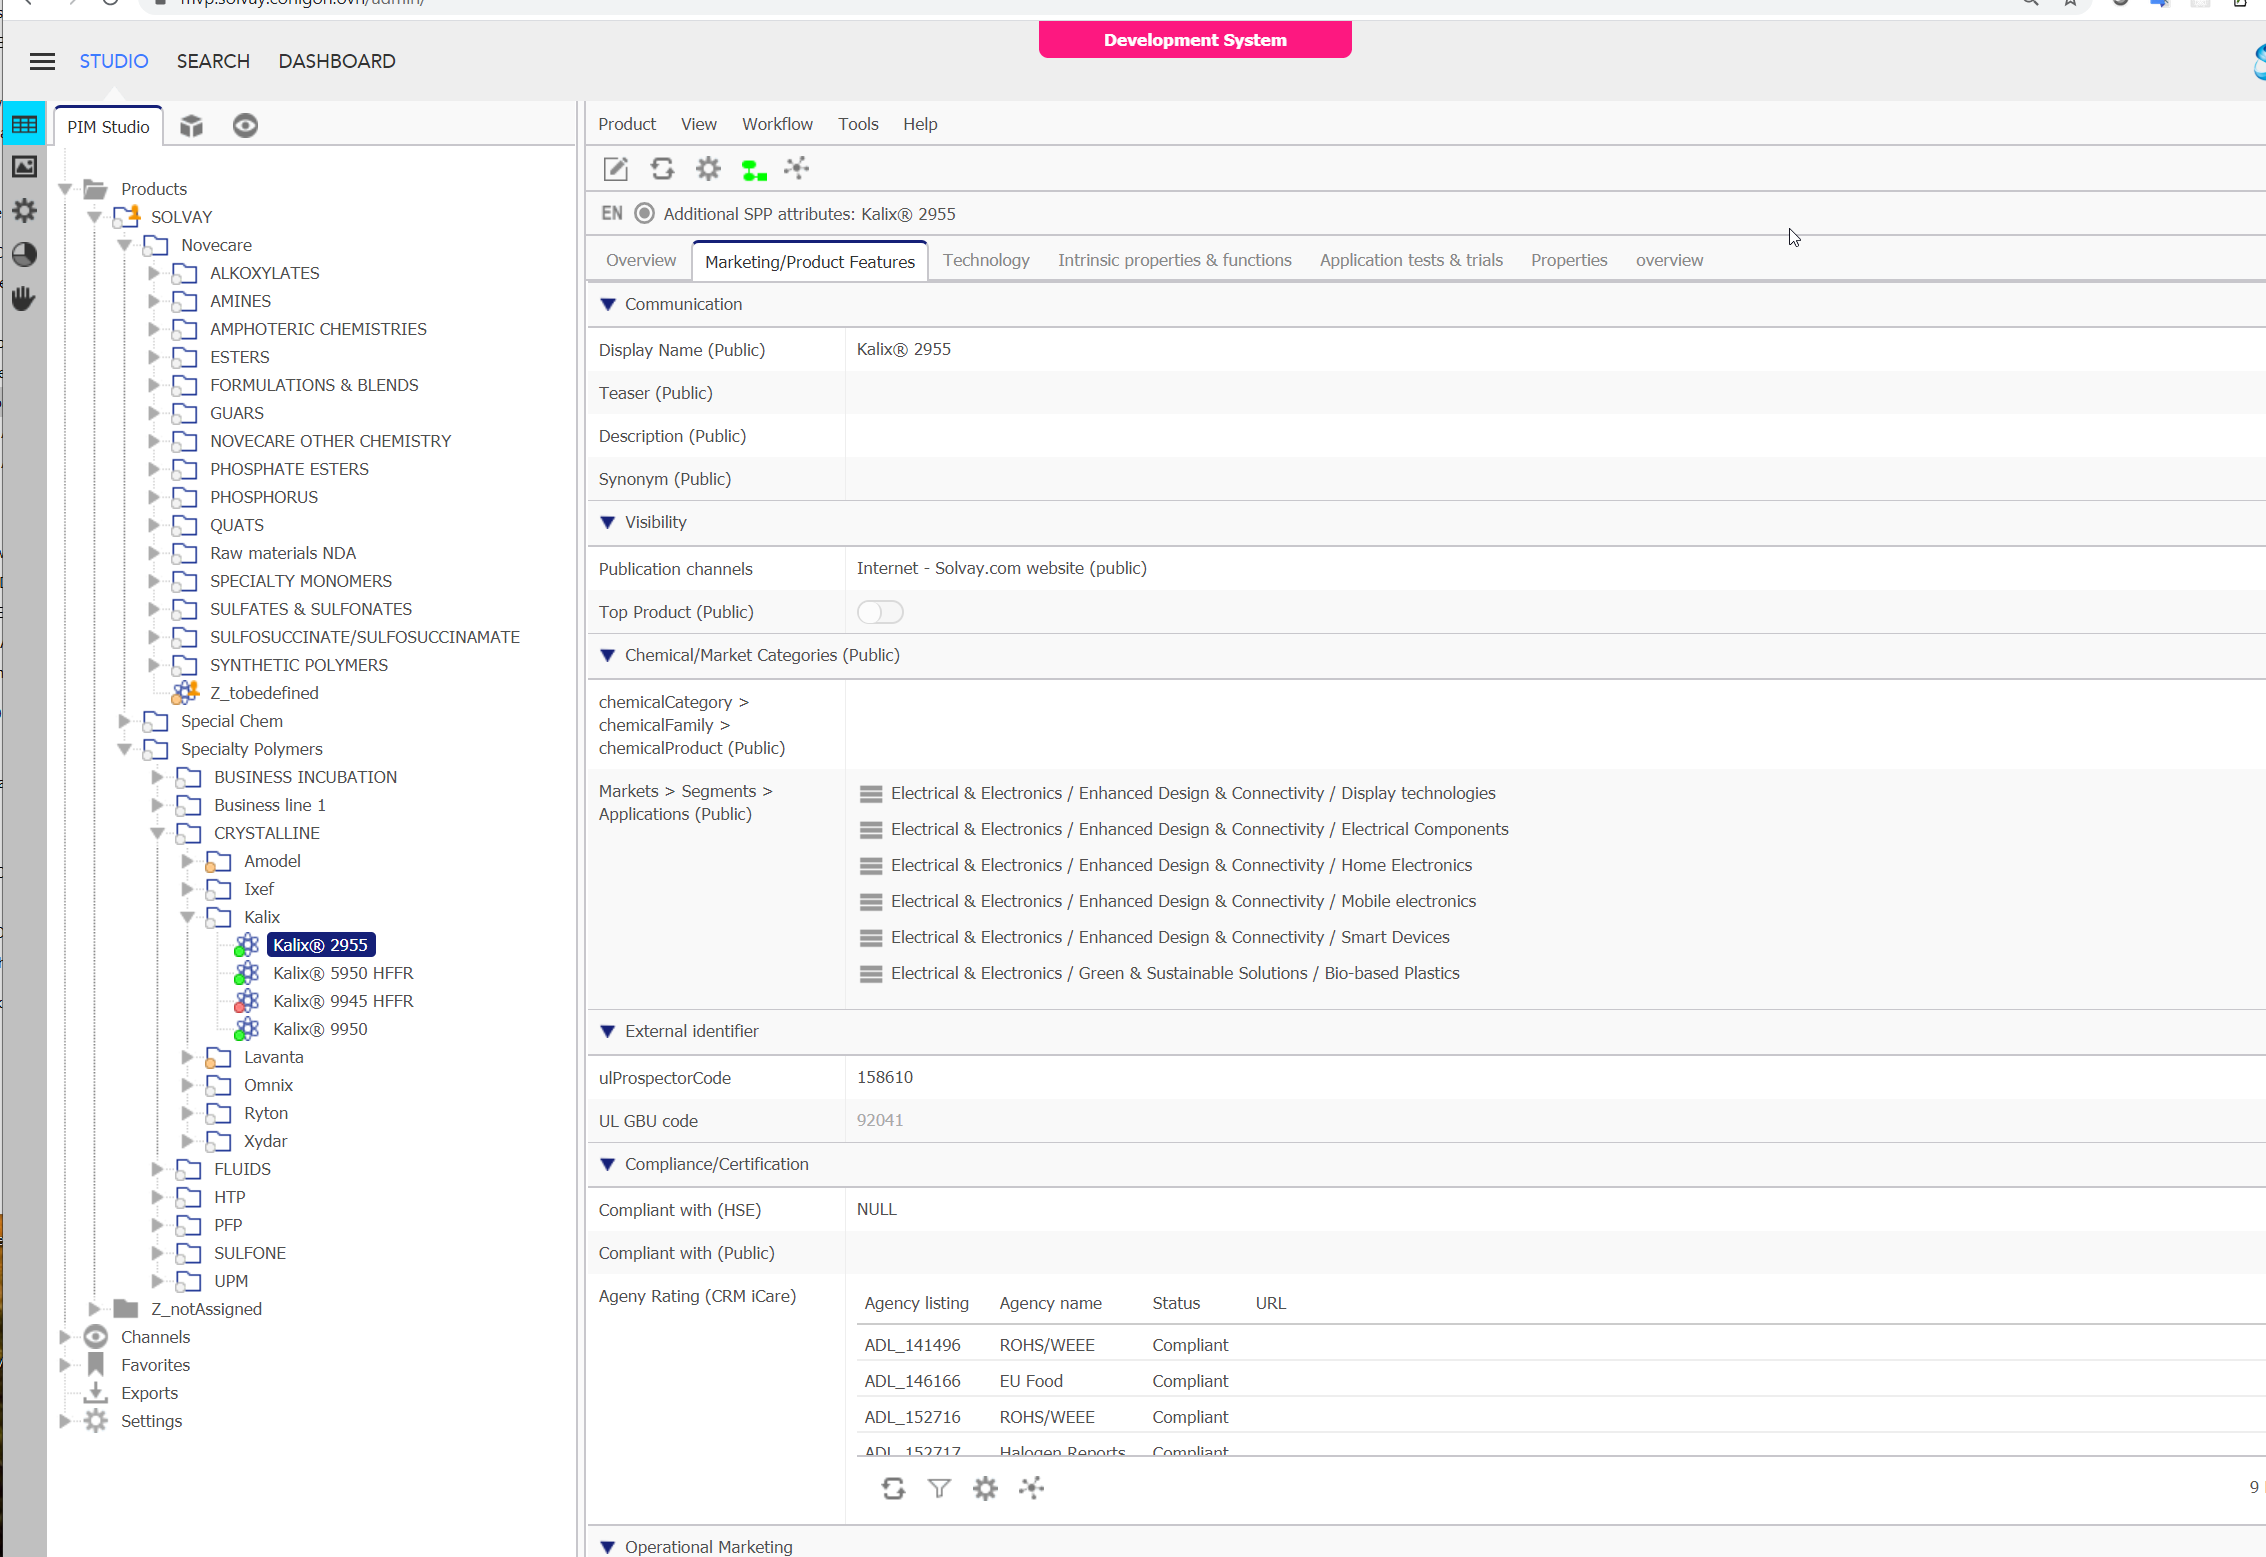Collapse the Communication section

pos(607,304)
